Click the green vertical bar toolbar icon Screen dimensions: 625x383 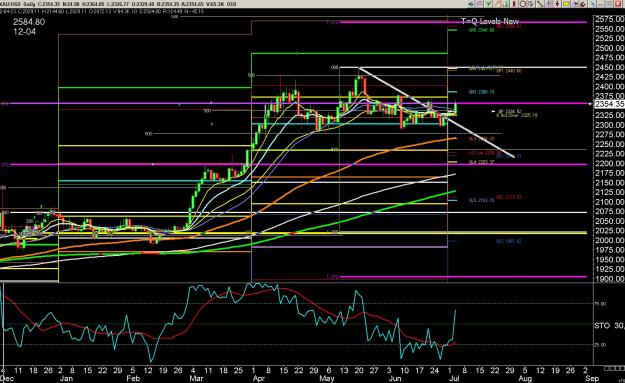(506, 4)
